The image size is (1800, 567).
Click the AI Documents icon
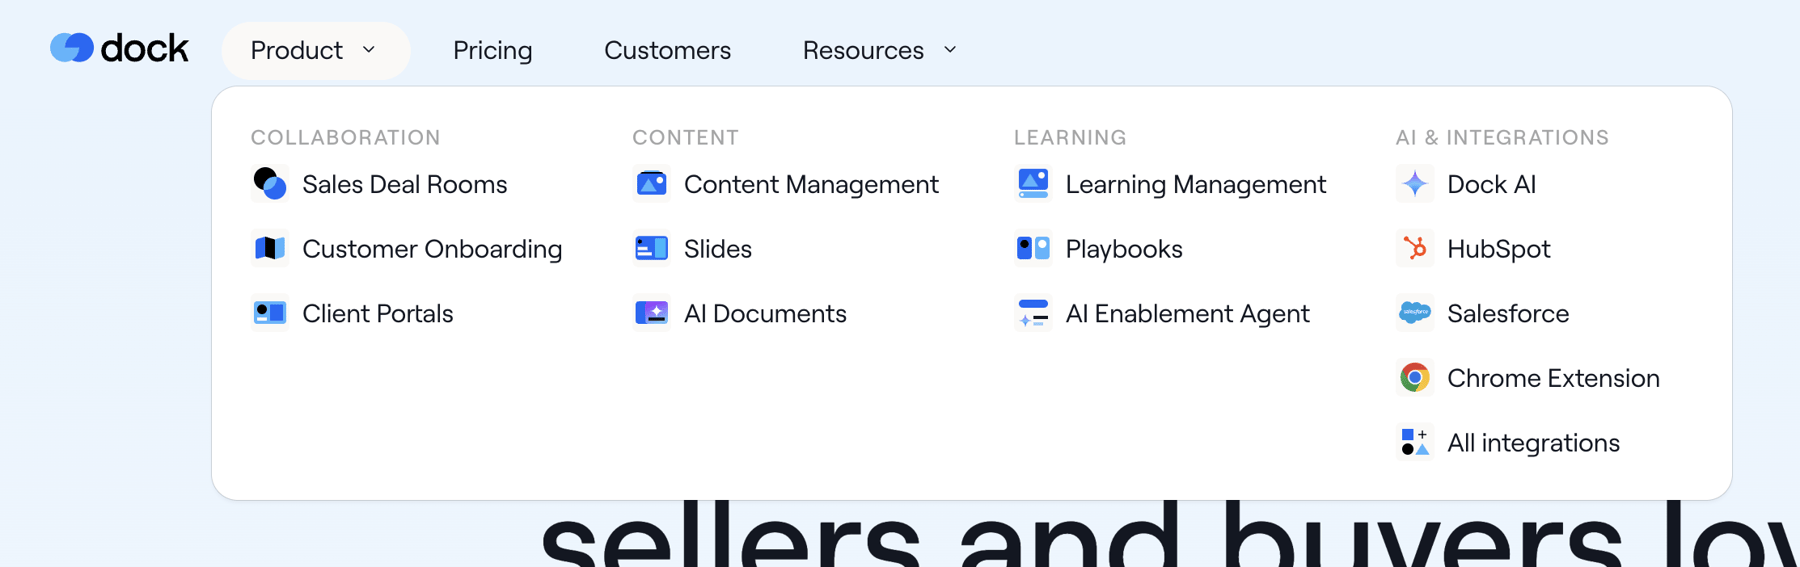(x=652, y=313)
